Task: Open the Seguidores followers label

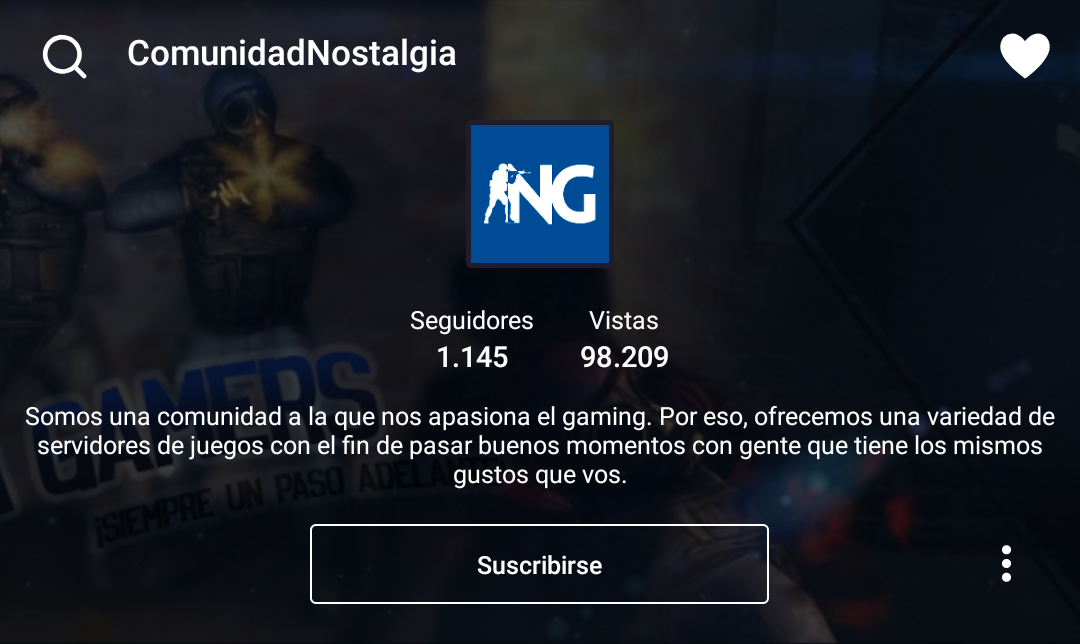Action: click(x=471, y=320)
